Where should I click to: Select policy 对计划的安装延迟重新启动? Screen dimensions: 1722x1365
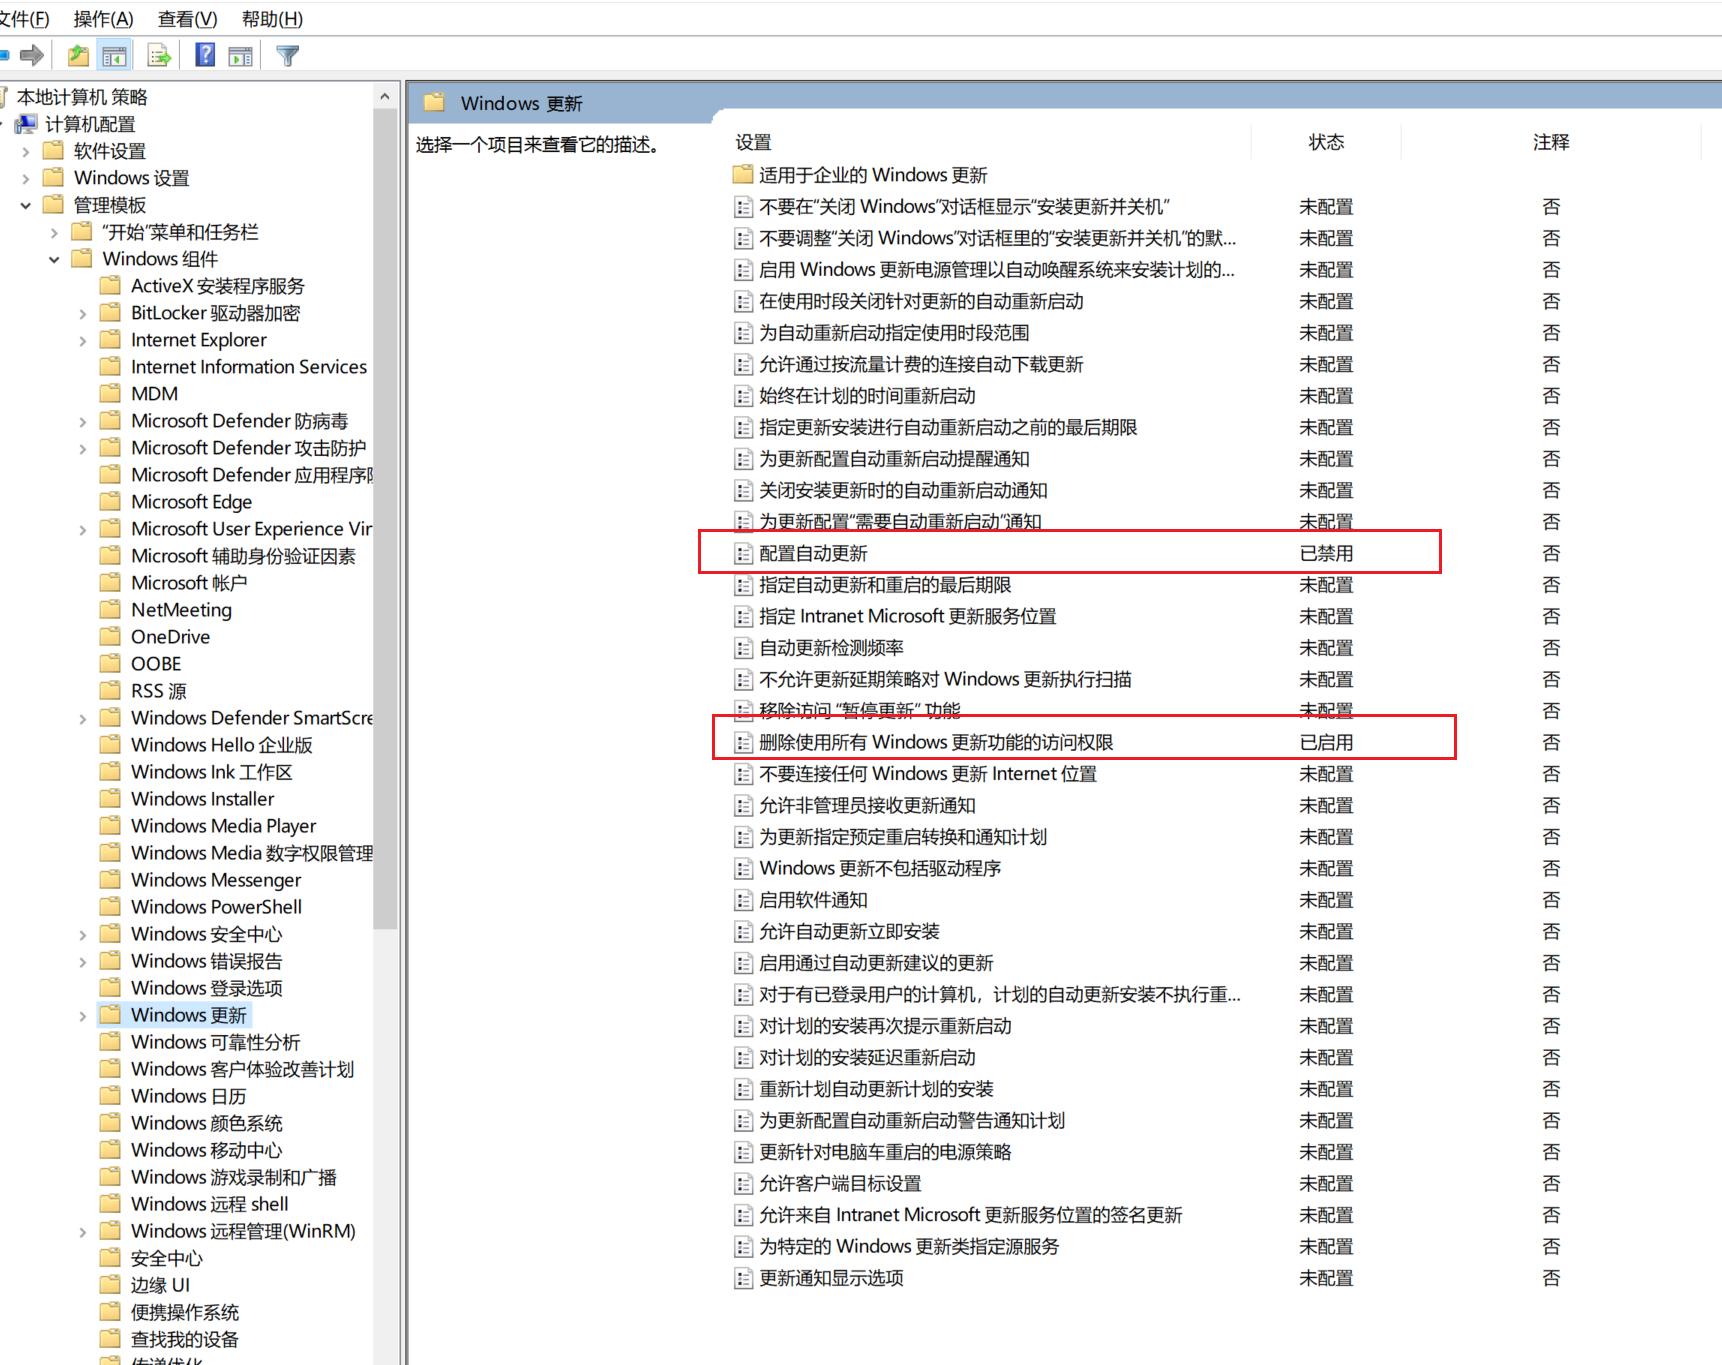(x=867, y=1057)
